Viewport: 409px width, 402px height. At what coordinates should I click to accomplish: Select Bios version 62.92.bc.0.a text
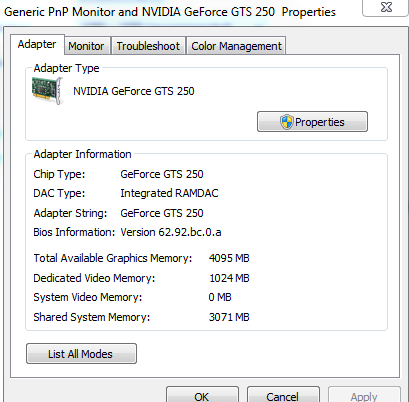pyautogui.click(x=171, y=232)
